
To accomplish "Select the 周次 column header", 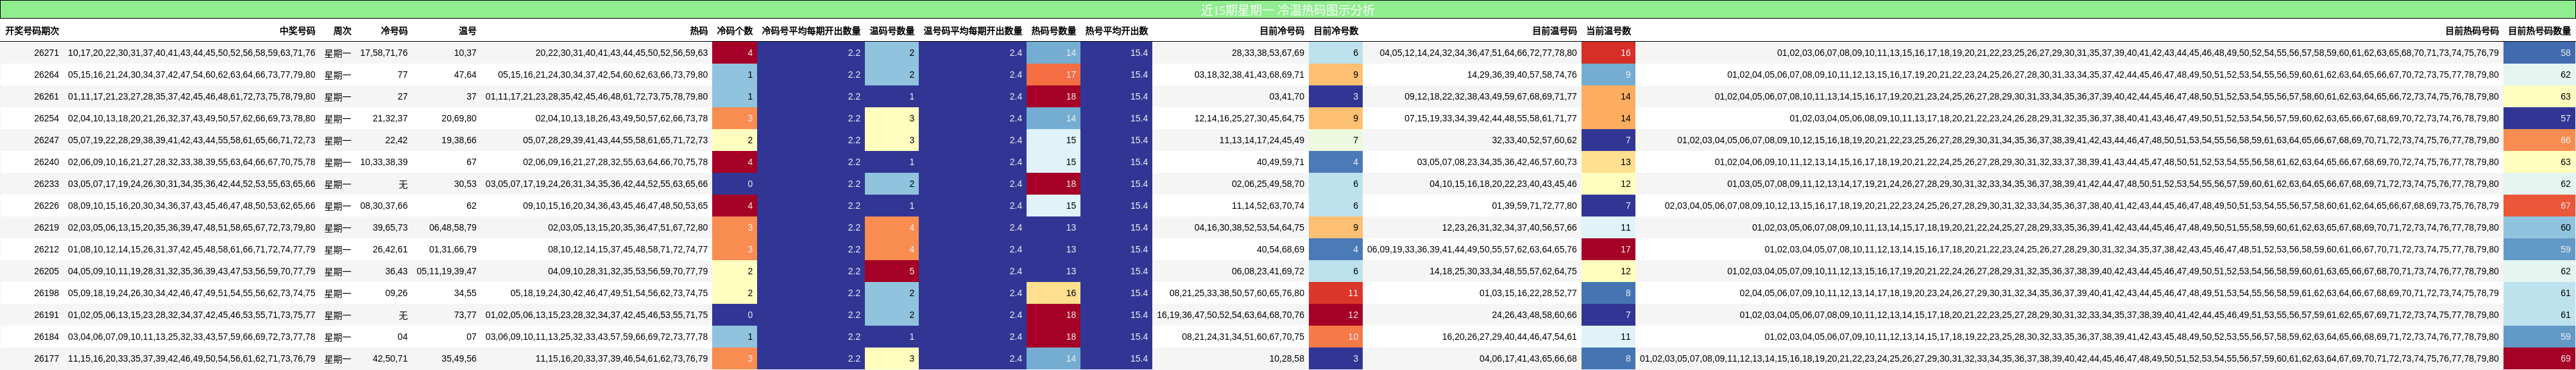I will click(342, 31).
